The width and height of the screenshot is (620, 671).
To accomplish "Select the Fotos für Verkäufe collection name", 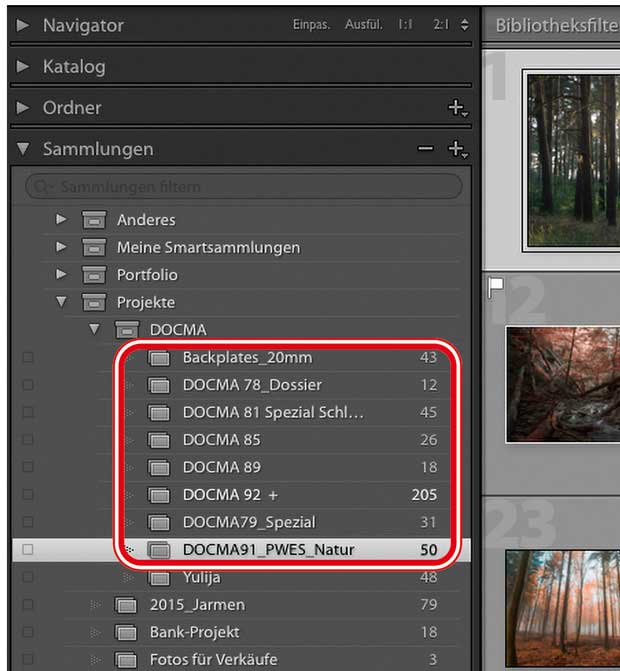I will (x=214, y=659).
